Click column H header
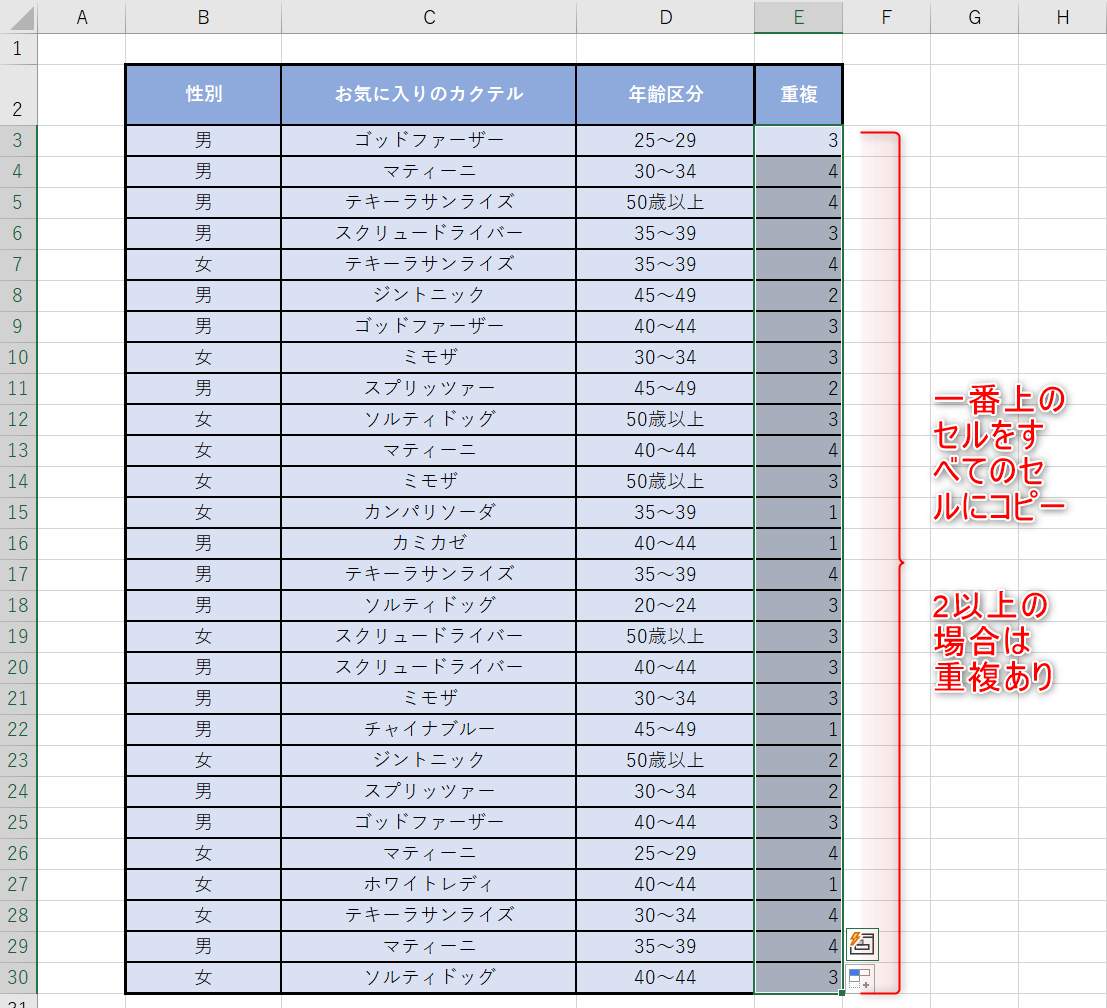Screen dimensions: 1107x1008 [x=1060, y=17]
